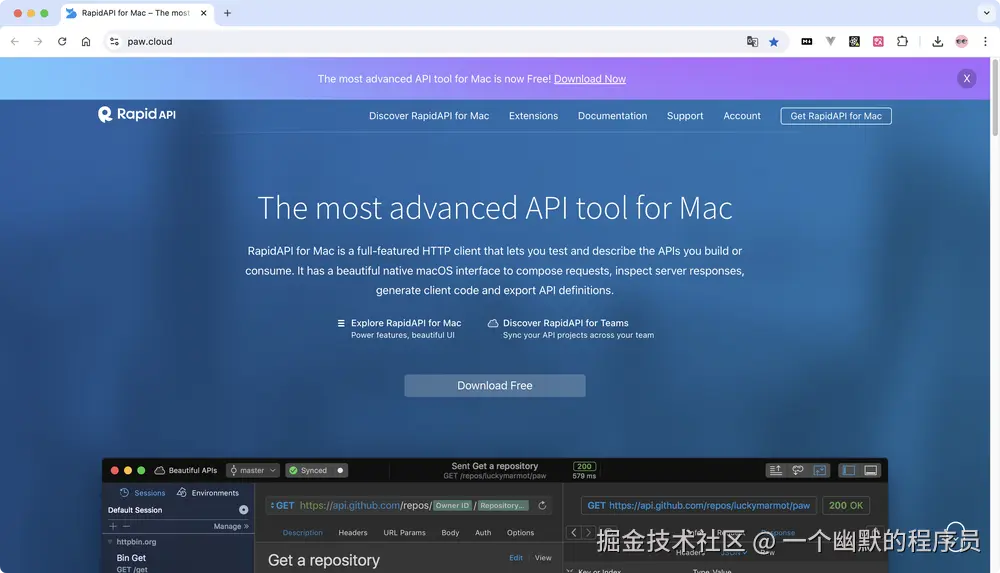Open the translate page icon
Screen dimensions: 1000x573
[x=752, y=41]
